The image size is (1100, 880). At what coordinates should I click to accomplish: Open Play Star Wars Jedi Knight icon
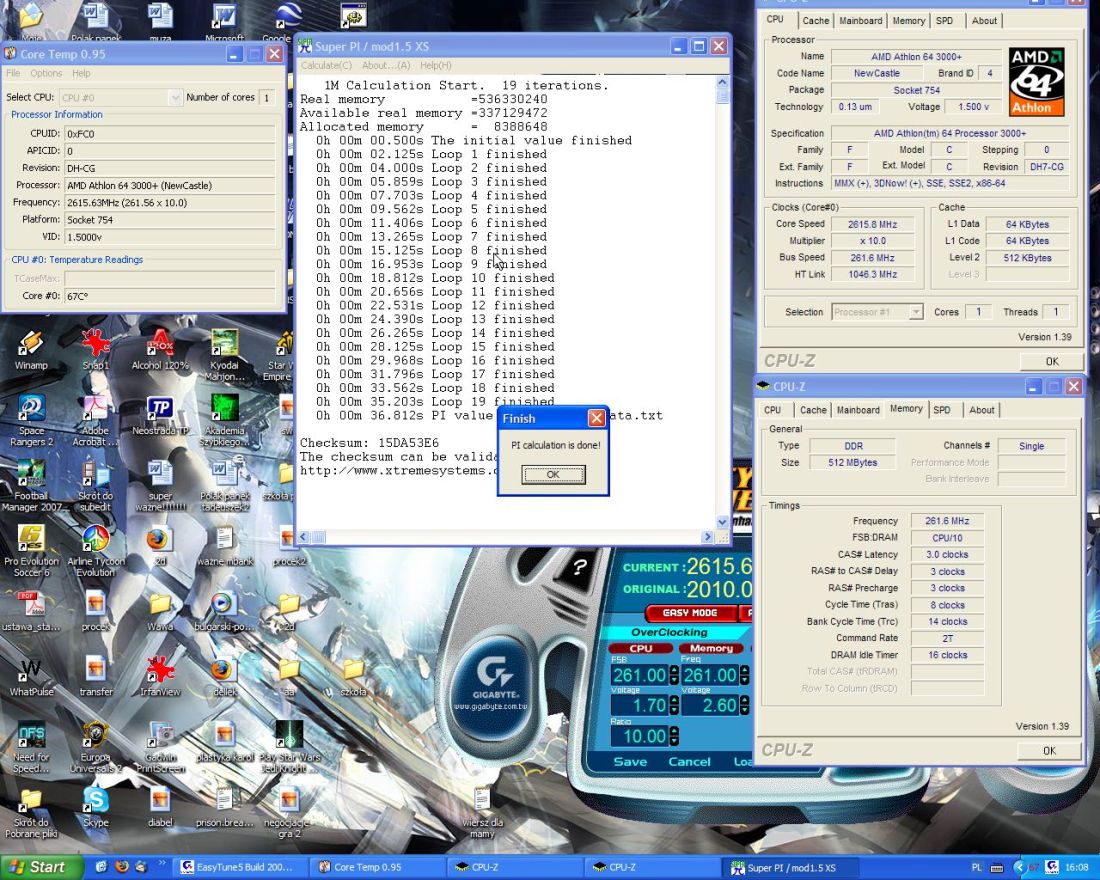tap(289, 747)
